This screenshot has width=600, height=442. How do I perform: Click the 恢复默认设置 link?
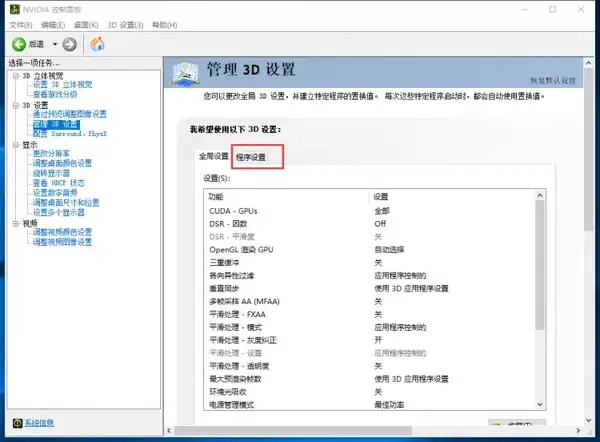coord(554,80)
